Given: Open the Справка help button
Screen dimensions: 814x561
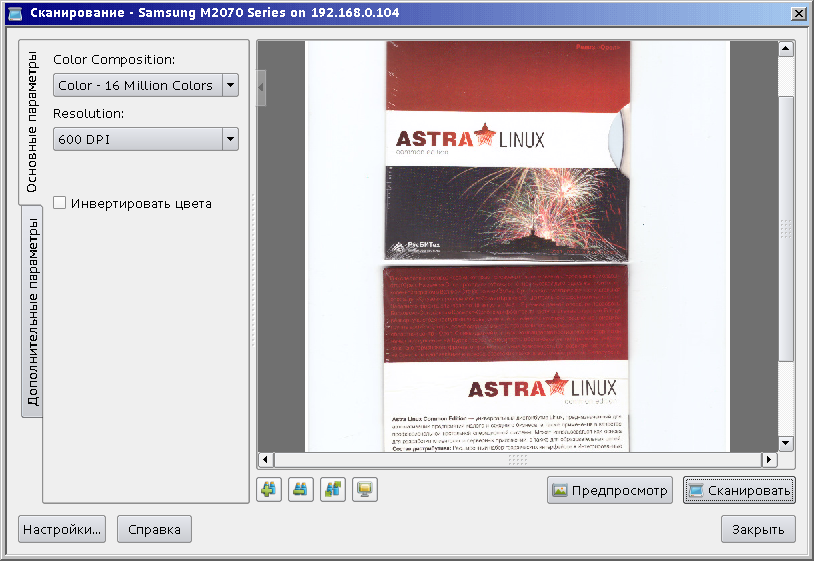Looking at the screenshot, I should tap(154, 529).
